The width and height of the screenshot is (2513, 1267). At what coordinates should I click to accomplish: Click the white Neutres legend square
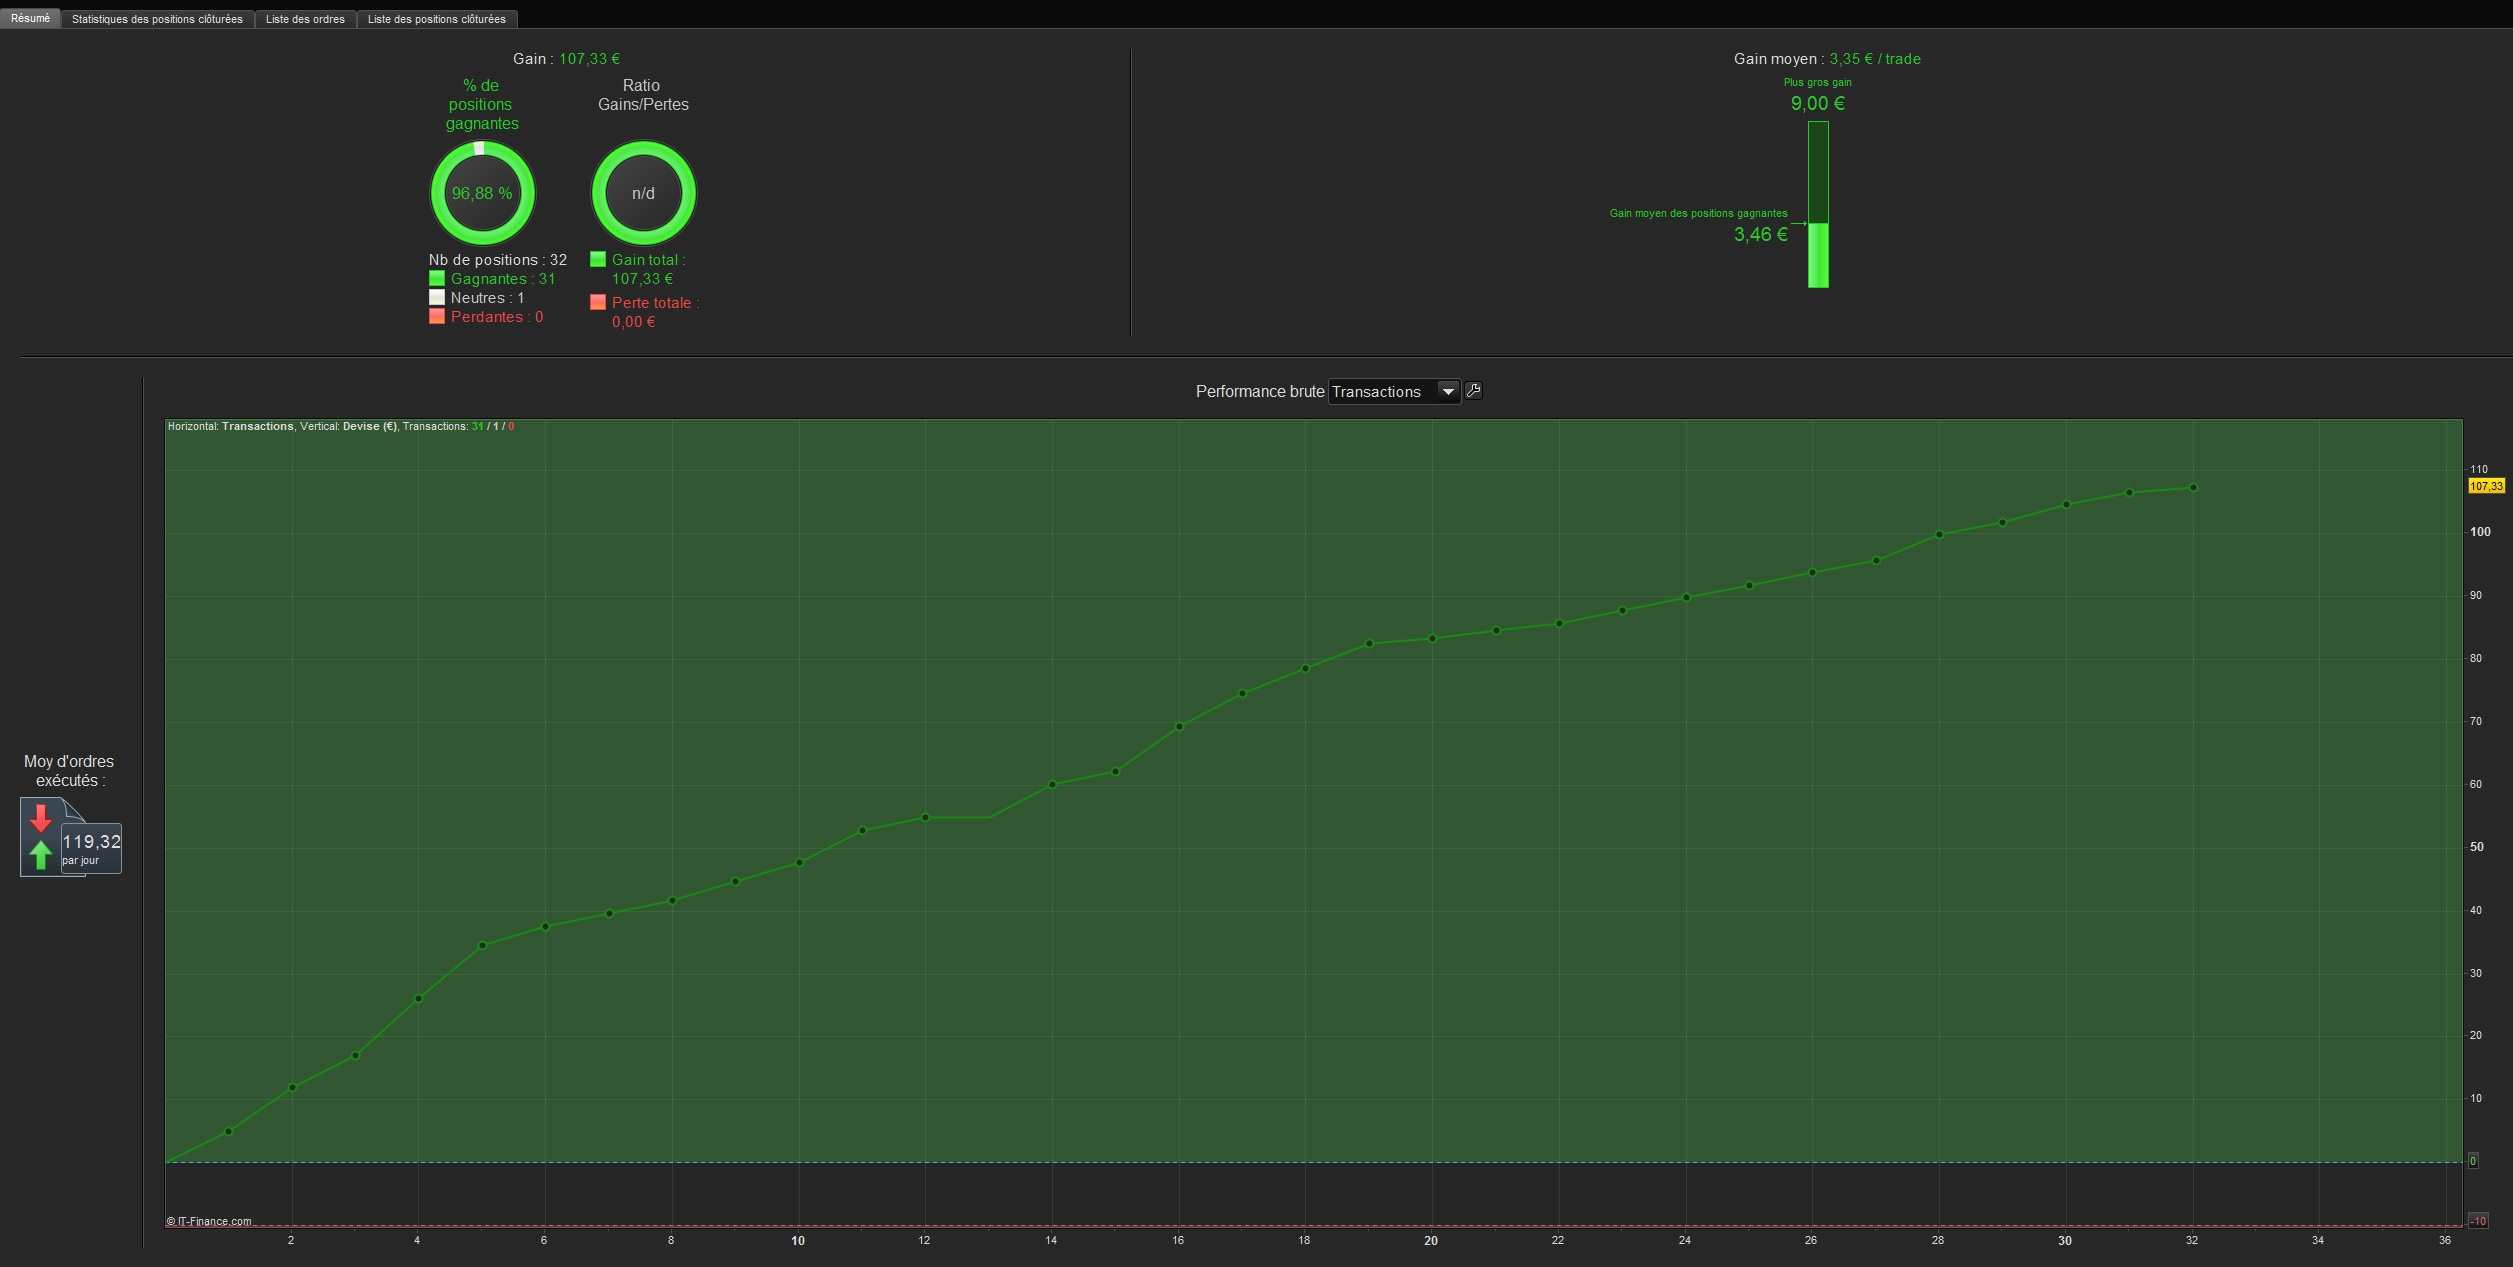point(437,297)
